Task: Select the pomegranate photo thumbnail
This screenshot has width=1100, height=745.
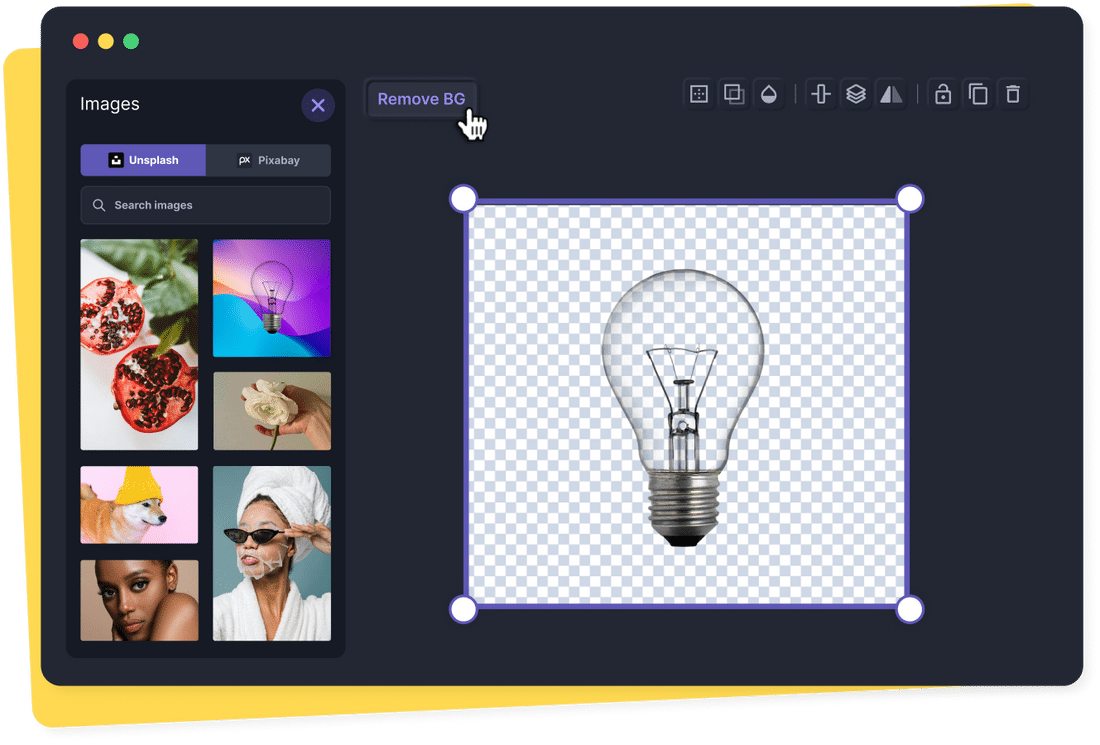Action: [x=139, y=344]
